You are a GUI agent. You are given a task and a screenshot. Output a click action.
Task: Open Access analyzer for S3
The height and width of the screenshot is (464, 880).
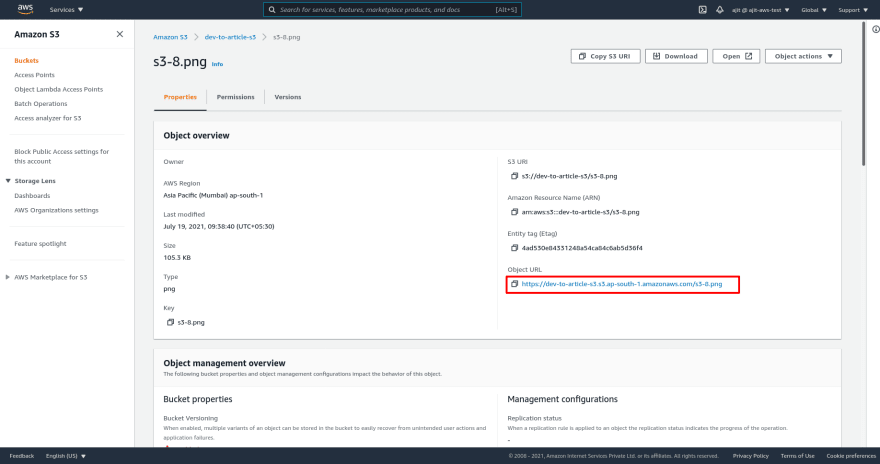48,118
